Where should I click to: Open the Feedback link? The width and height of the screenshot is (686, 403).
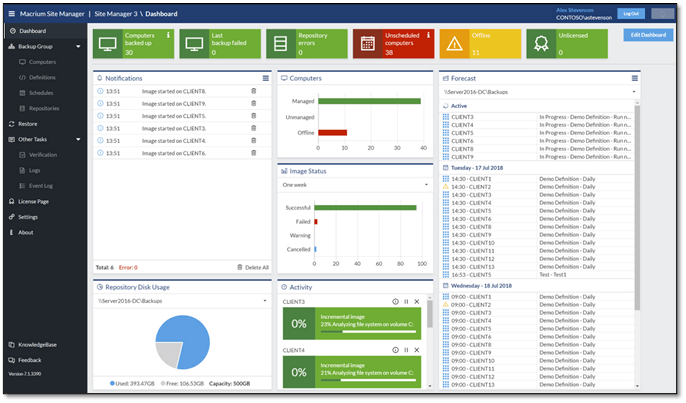coord(29,360)
